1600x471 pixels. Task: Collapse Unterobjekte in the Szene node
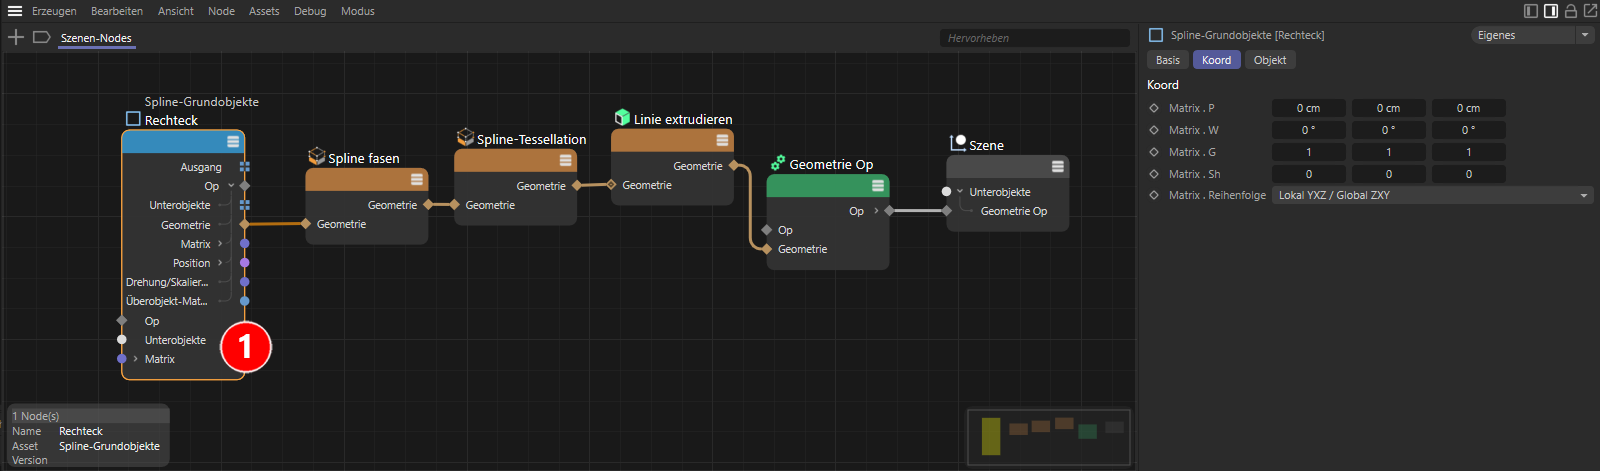960,192
